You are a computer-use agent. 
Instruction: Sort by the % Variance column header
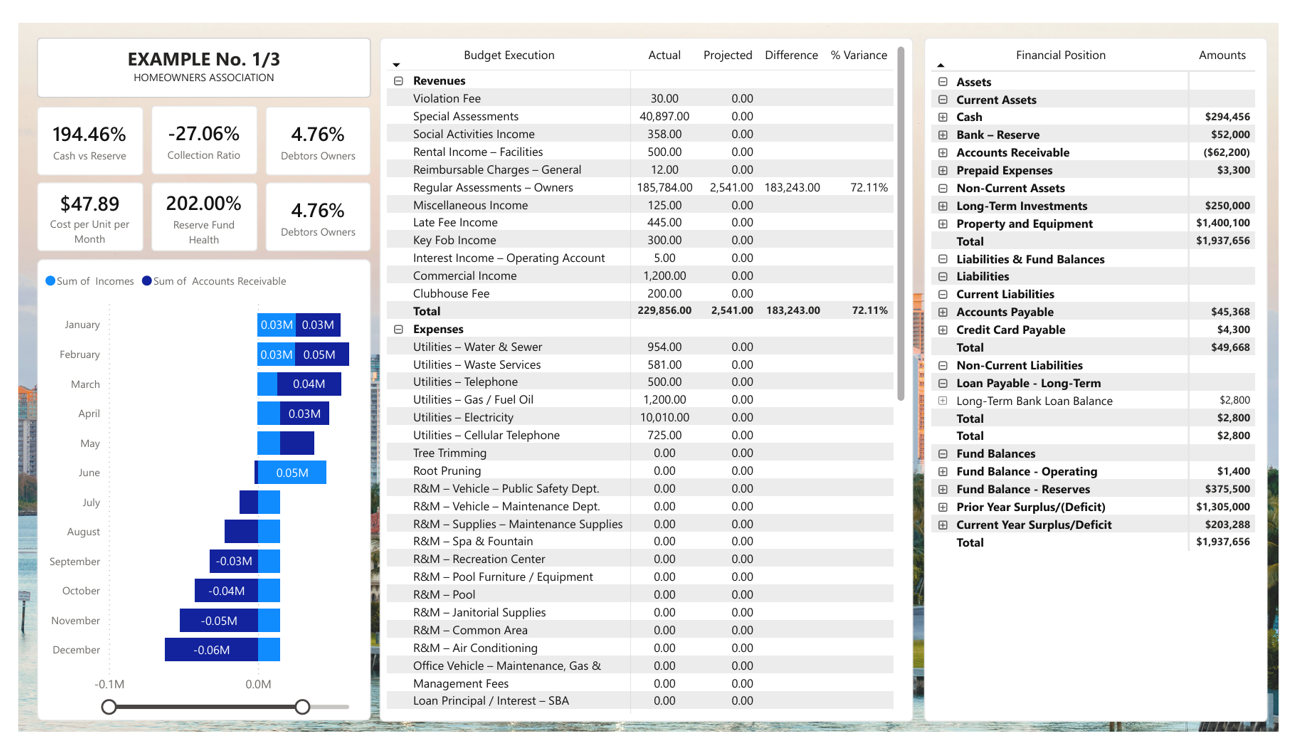point(858,55)
